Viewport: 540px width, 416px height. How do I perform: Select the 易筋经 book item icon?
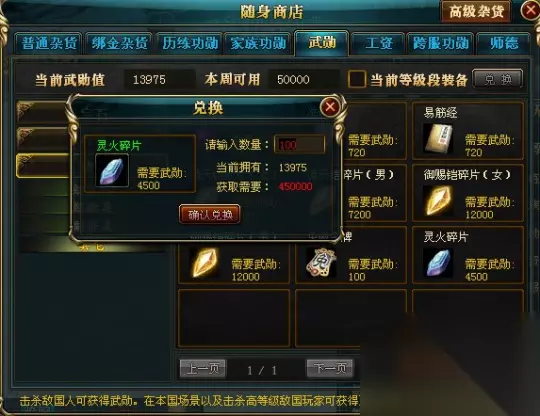437,139
